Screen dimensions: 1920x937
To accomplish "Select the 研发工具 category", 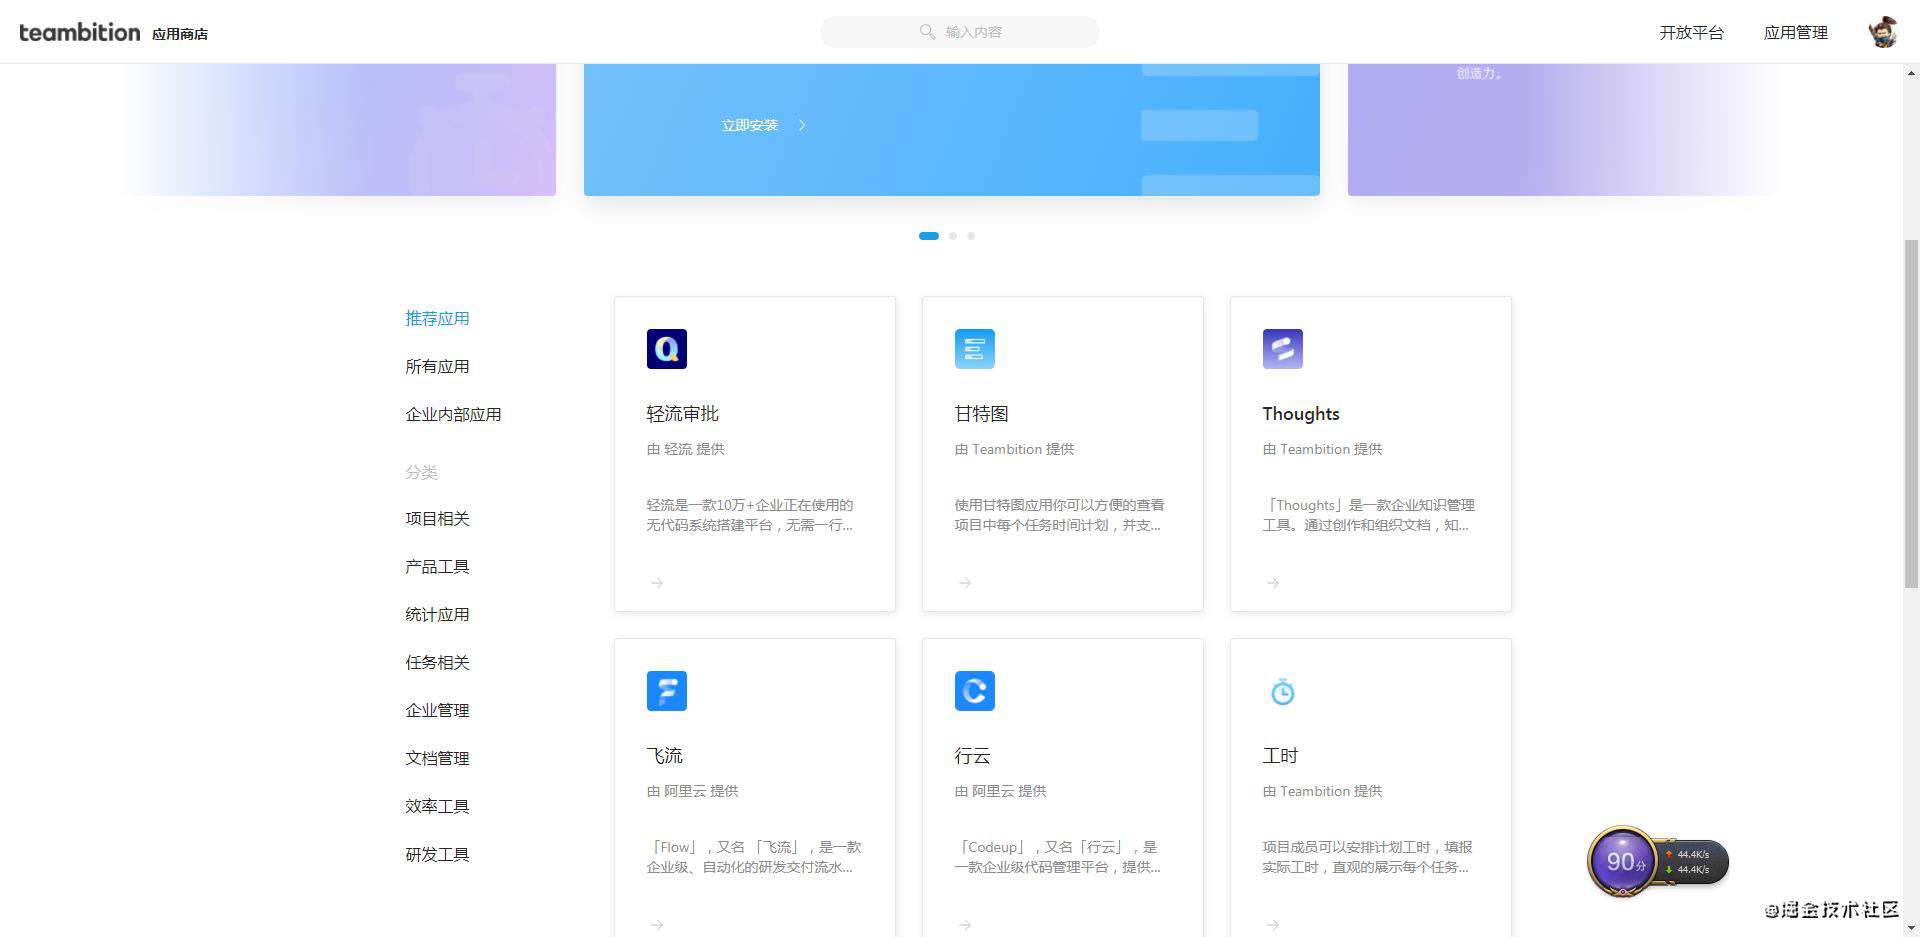I will pos(437,854).
